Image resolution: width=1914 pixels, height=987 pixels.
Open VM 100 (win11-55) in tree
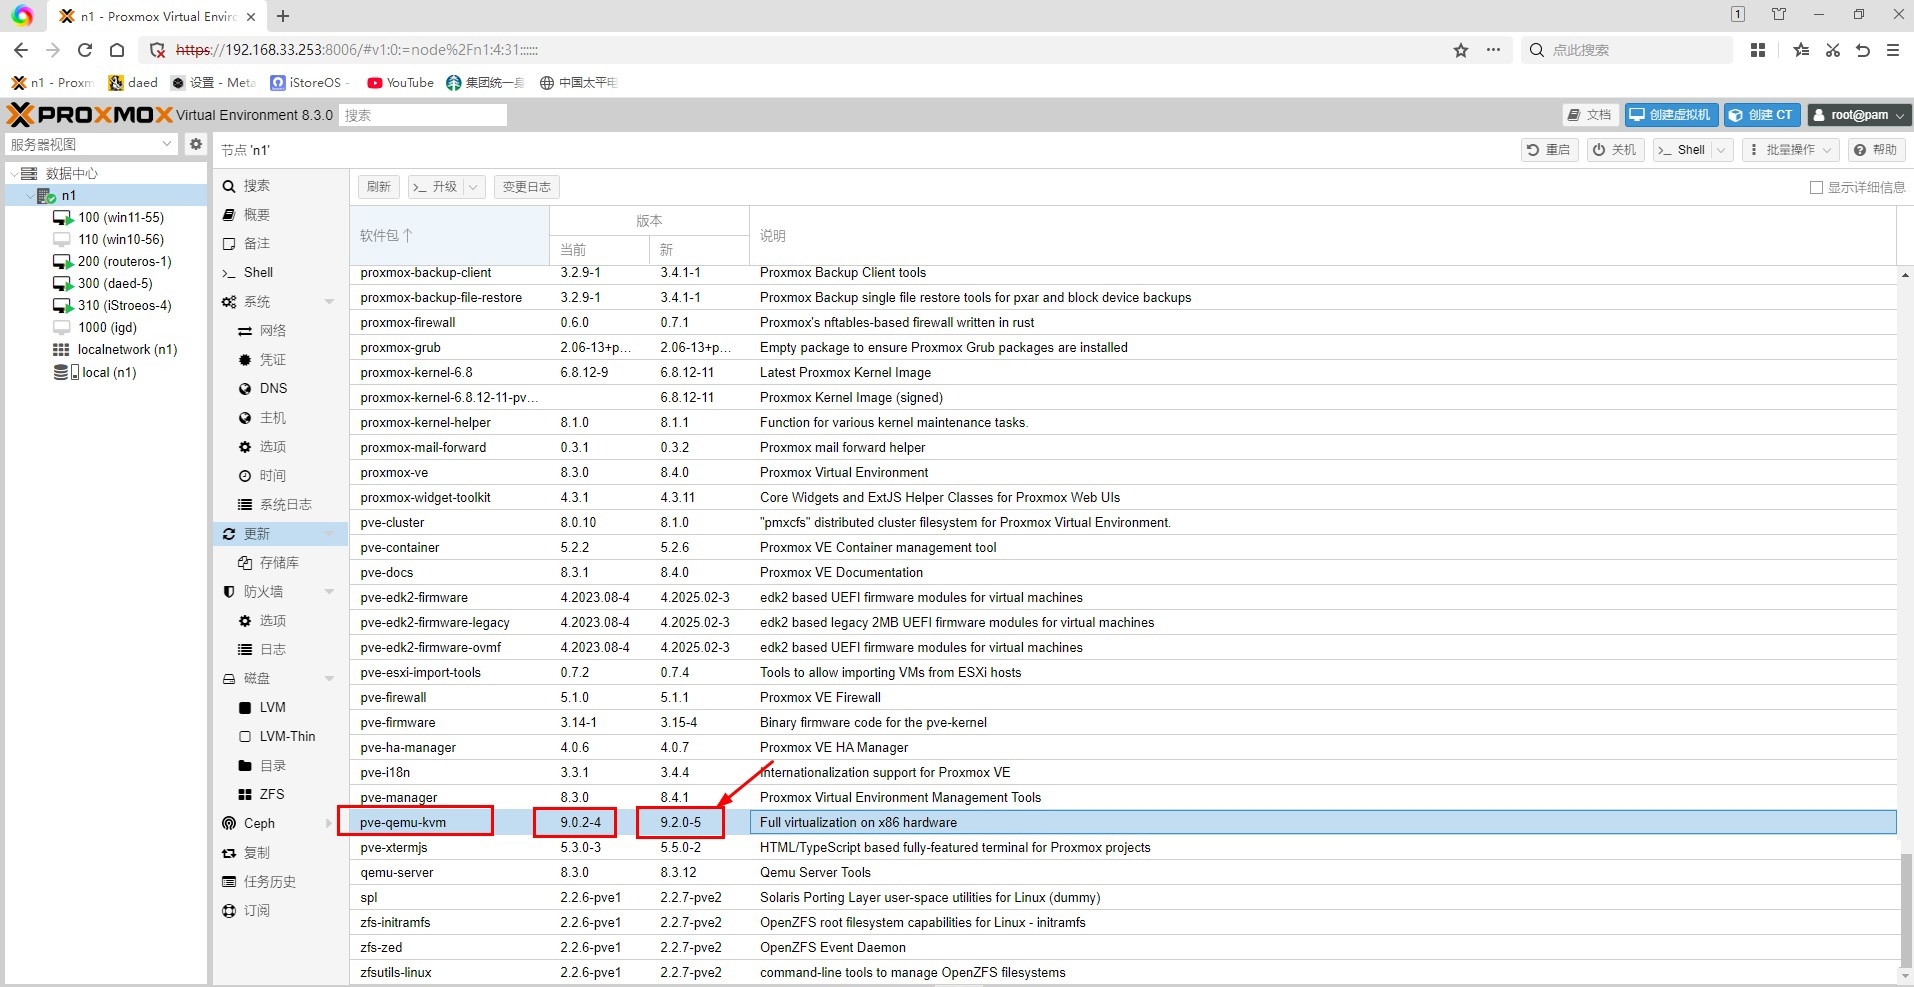[x=120, y=217]
